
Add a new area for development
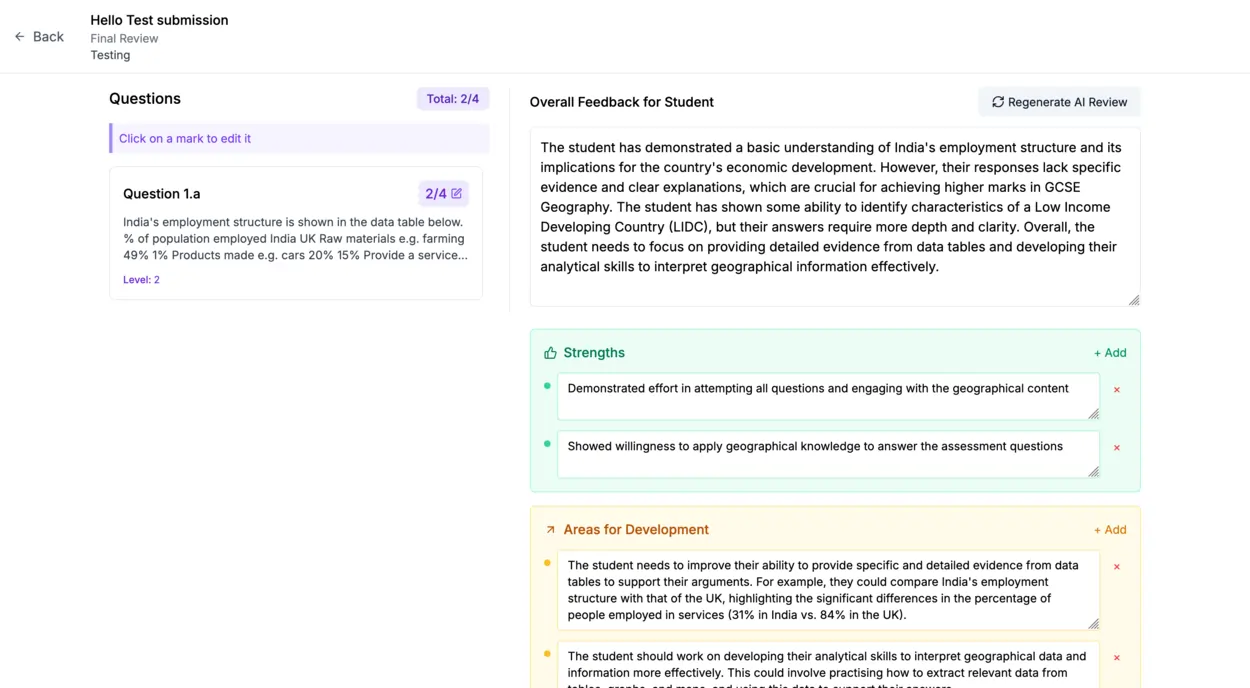1109,529
